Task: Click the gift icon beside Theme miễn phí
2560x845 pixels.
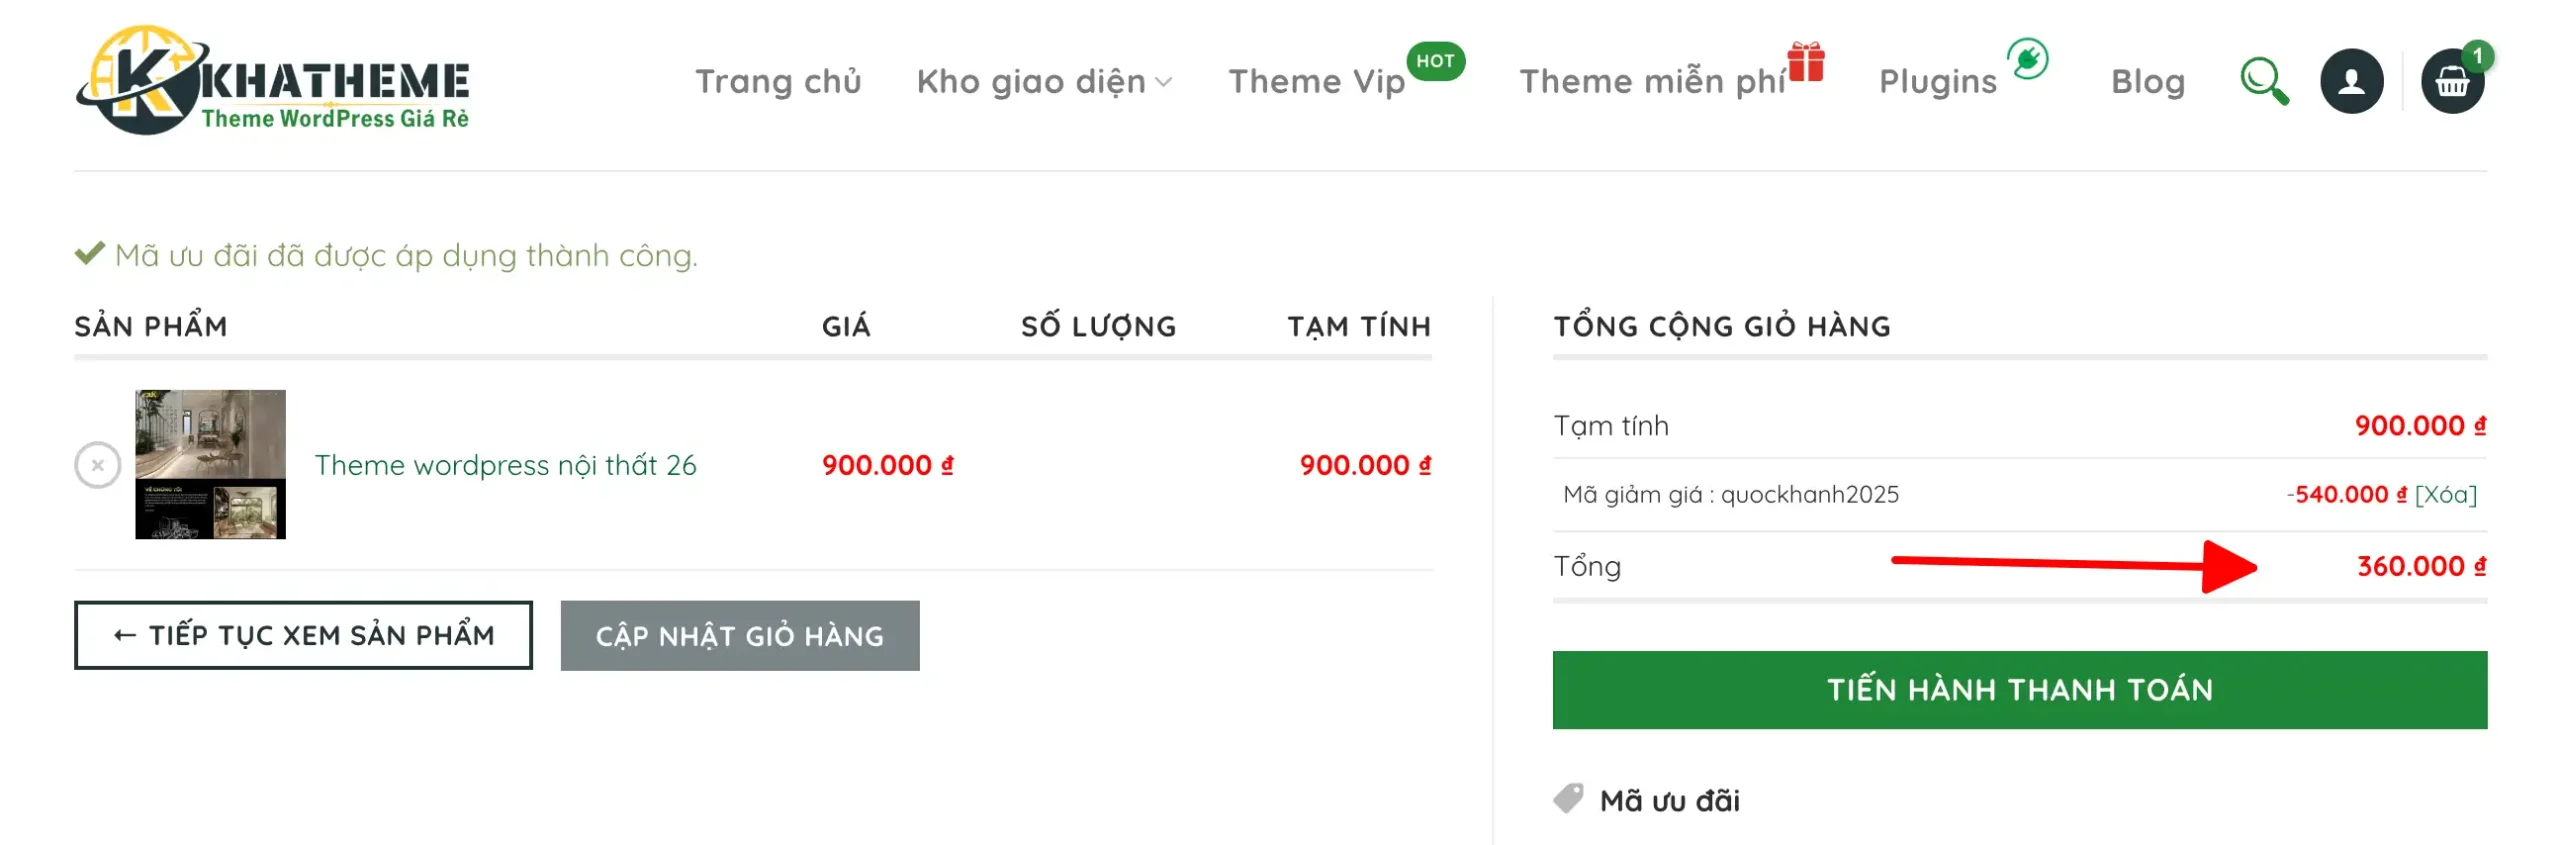Action: click(x=1805, y=62)
